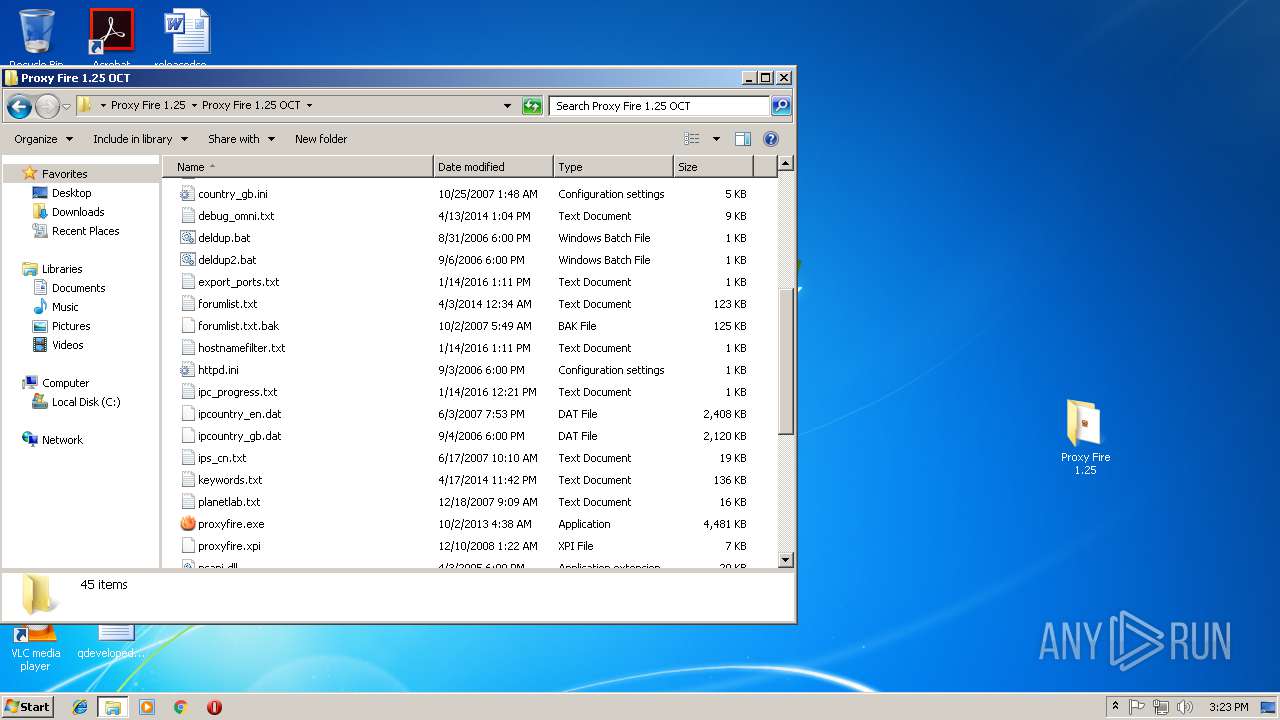Select keywords.txt file
The image size is (1280, 720).
230,480
